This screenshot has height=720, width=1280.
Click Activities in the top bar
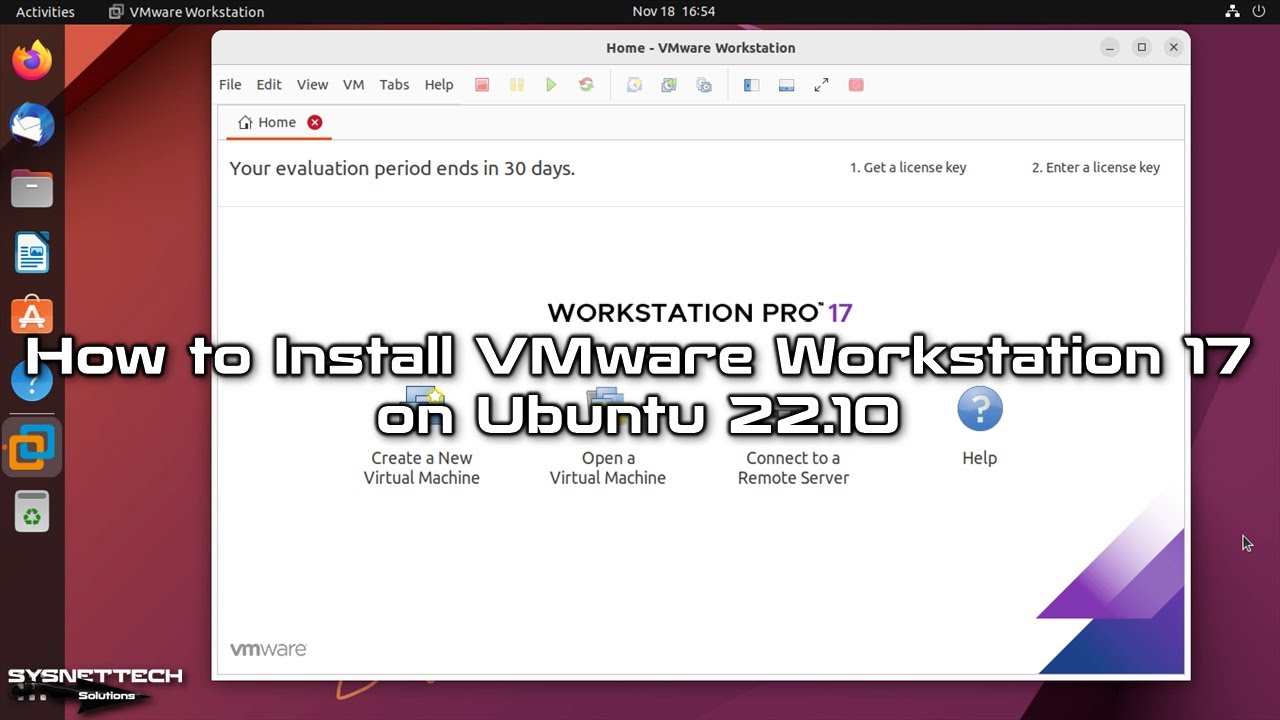pos(45,12)
